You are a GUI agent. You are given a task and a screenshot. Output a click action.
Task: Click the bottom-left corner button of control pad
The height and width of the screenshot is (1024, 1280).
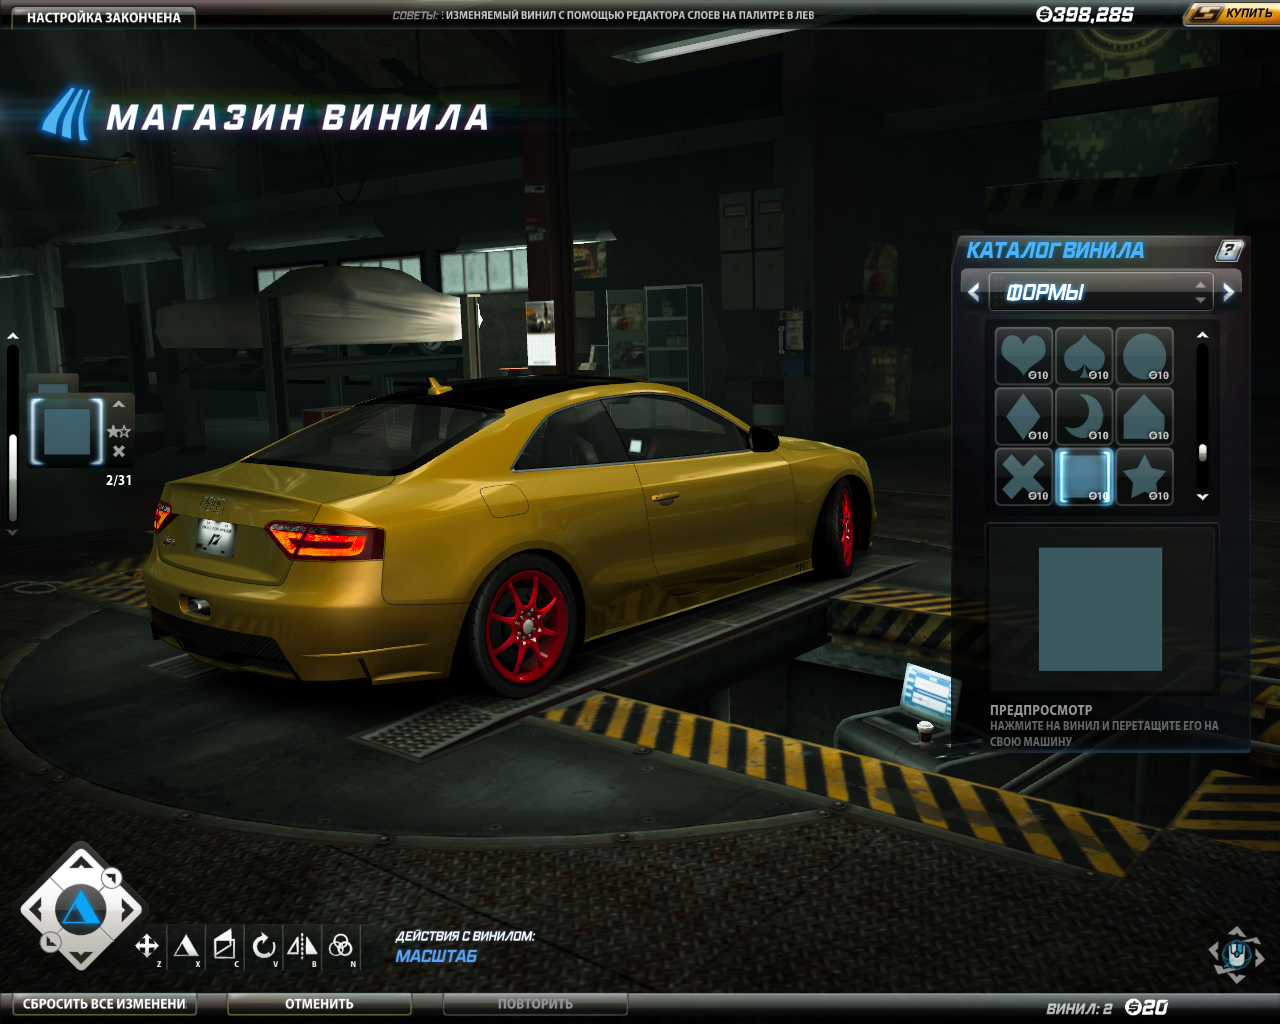click(x=50, y=941)
